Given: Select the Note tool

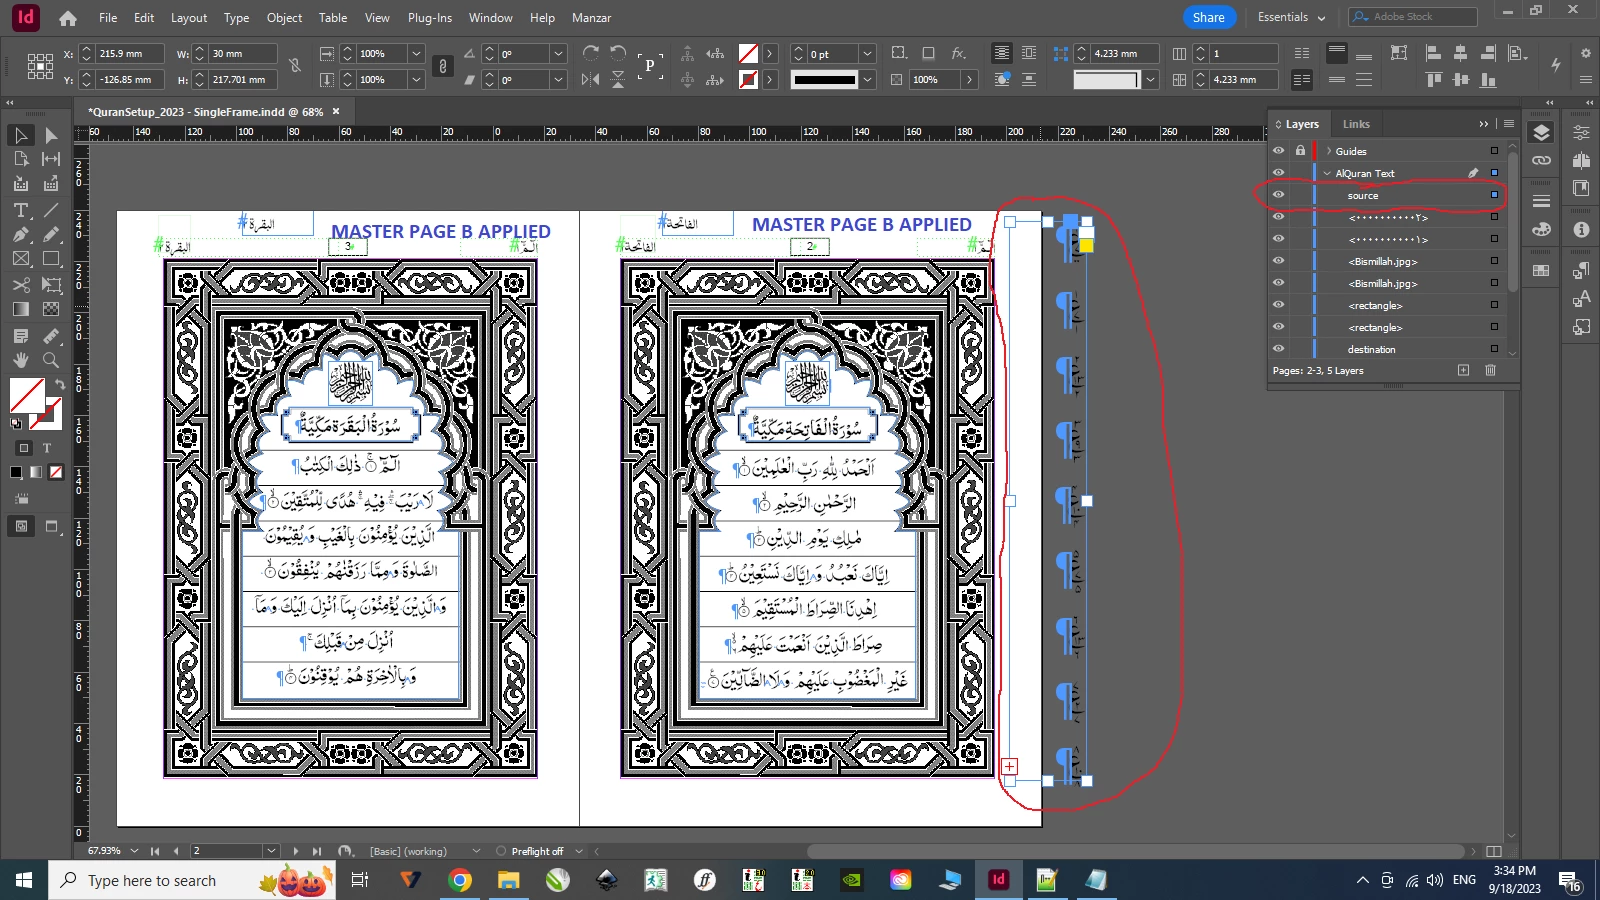Looking at the screenshot, I should click(21, 336).
